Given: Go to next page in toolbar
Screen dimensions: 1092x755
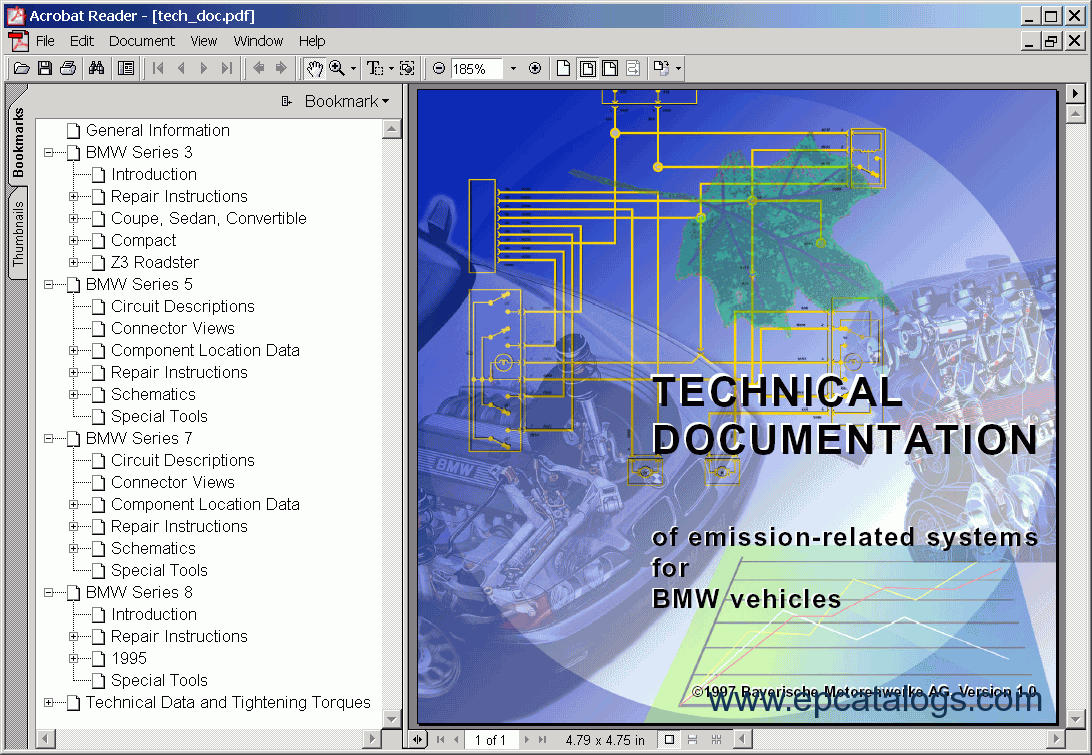Looking at the screenshot, I should pyautogui.click(x=203, y=68).
